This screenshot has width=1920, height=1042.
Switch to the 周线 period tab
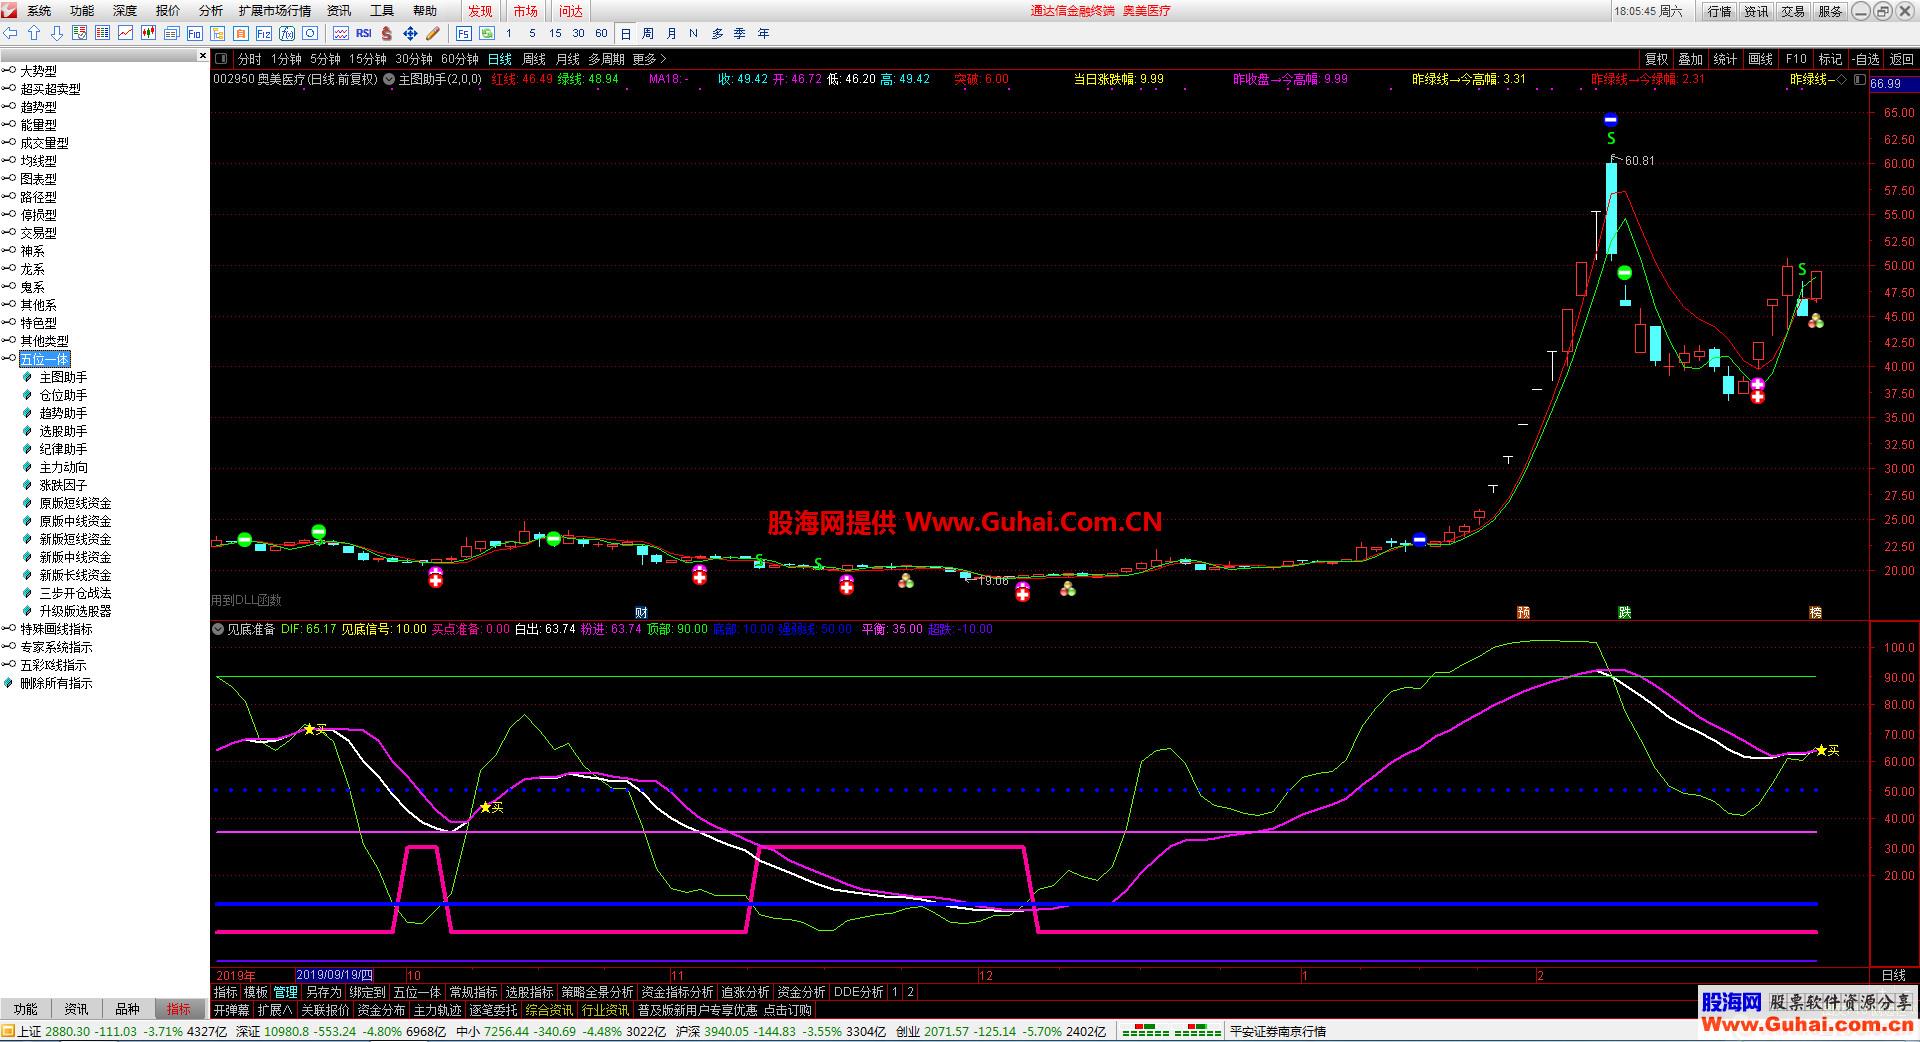534,59
